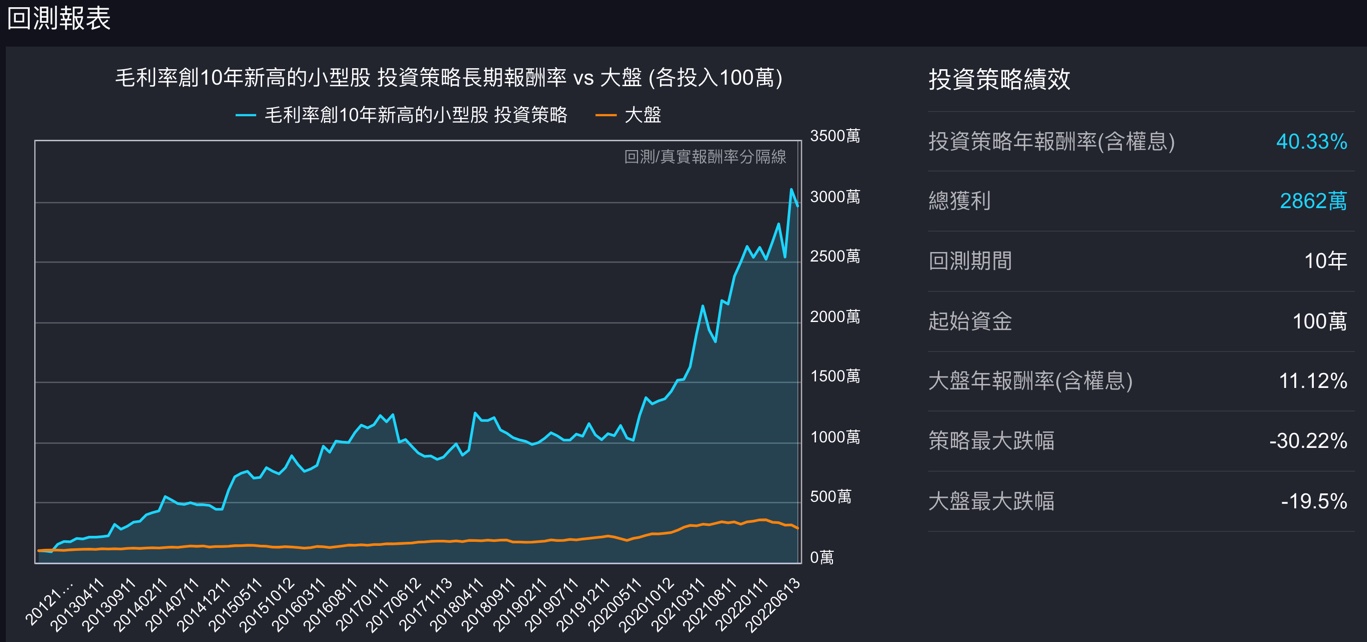The height and width of the screenshot is (642, 1367).
Task: Click the blue line marker in legend
Action: (246, 115)
